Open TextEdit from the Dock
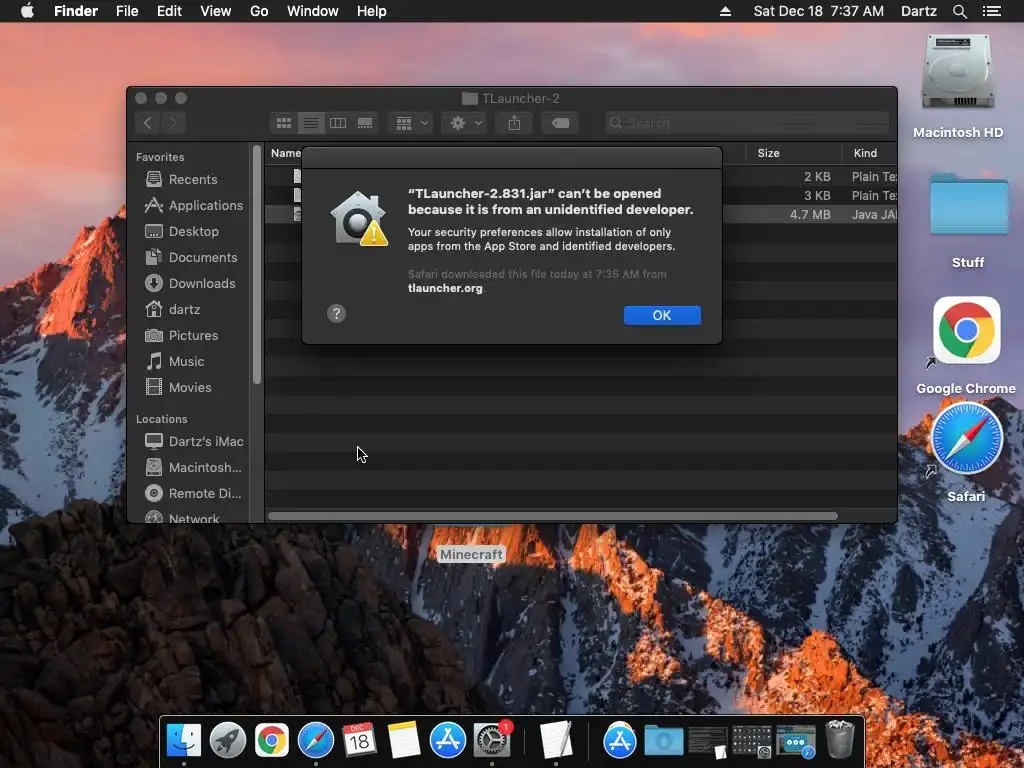The width and height of the screenshot is (1024, 768). (556, 740)
